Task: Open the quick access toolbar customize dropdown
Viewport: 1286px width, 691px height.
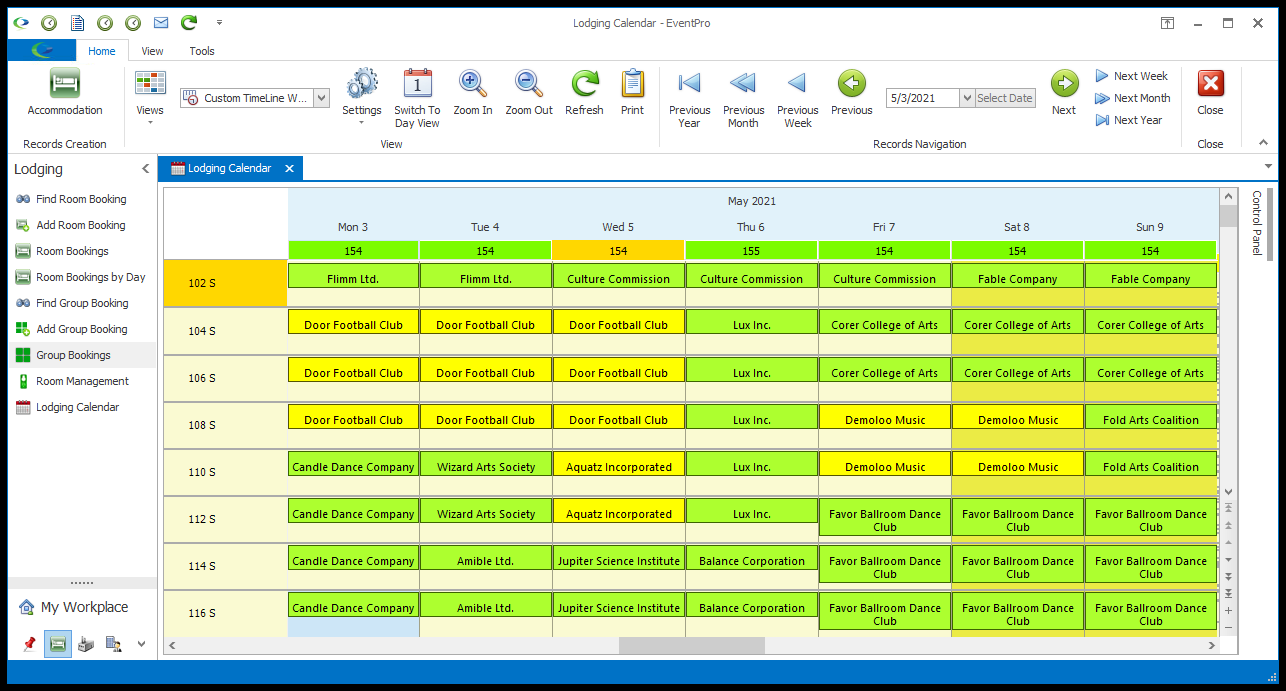Action: tap(219, 22)
